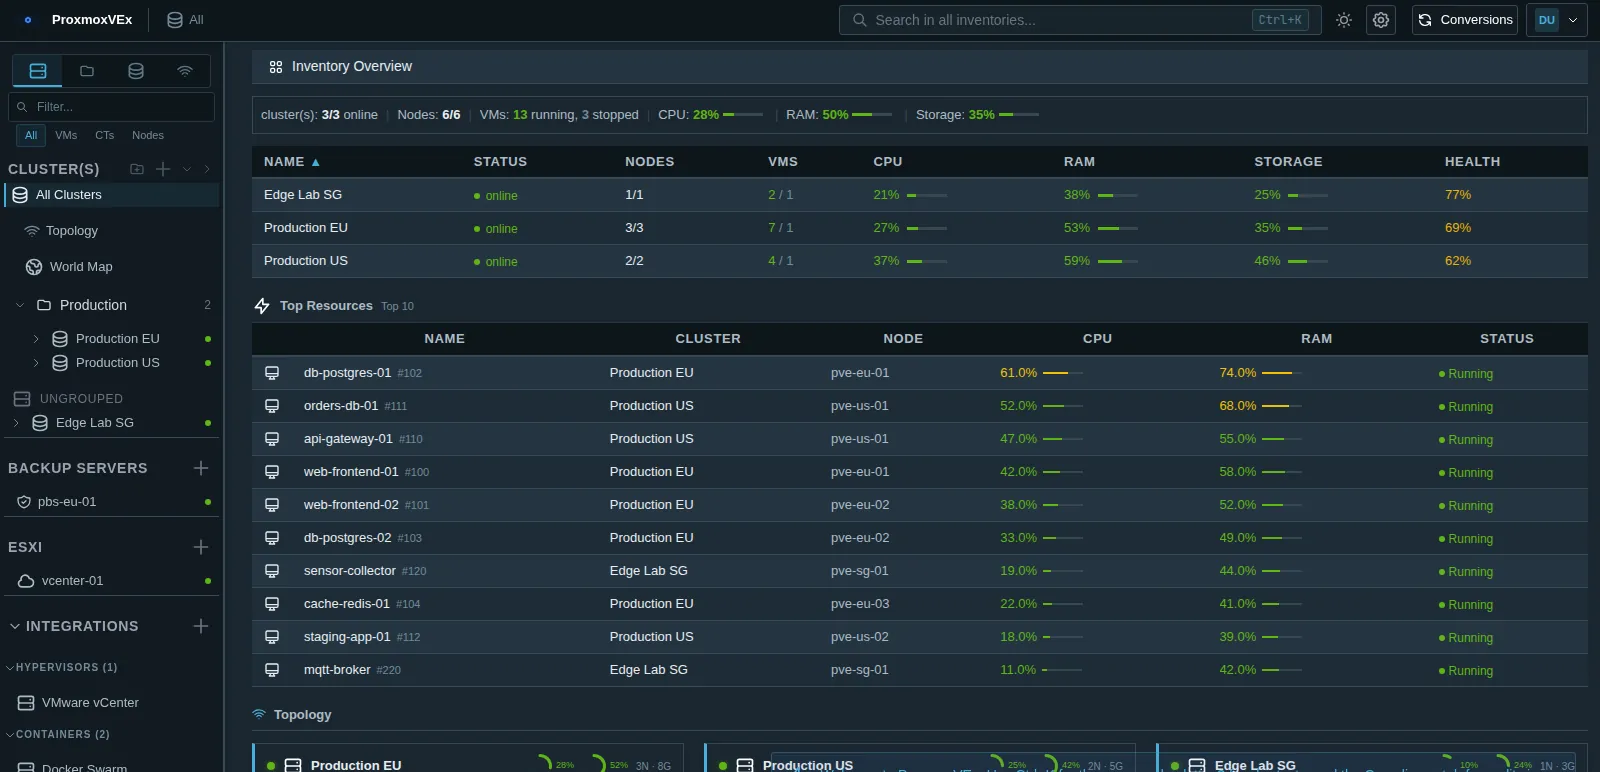
Task: Click the All inventories database icon in header
Action: click(x=175, y=20)
